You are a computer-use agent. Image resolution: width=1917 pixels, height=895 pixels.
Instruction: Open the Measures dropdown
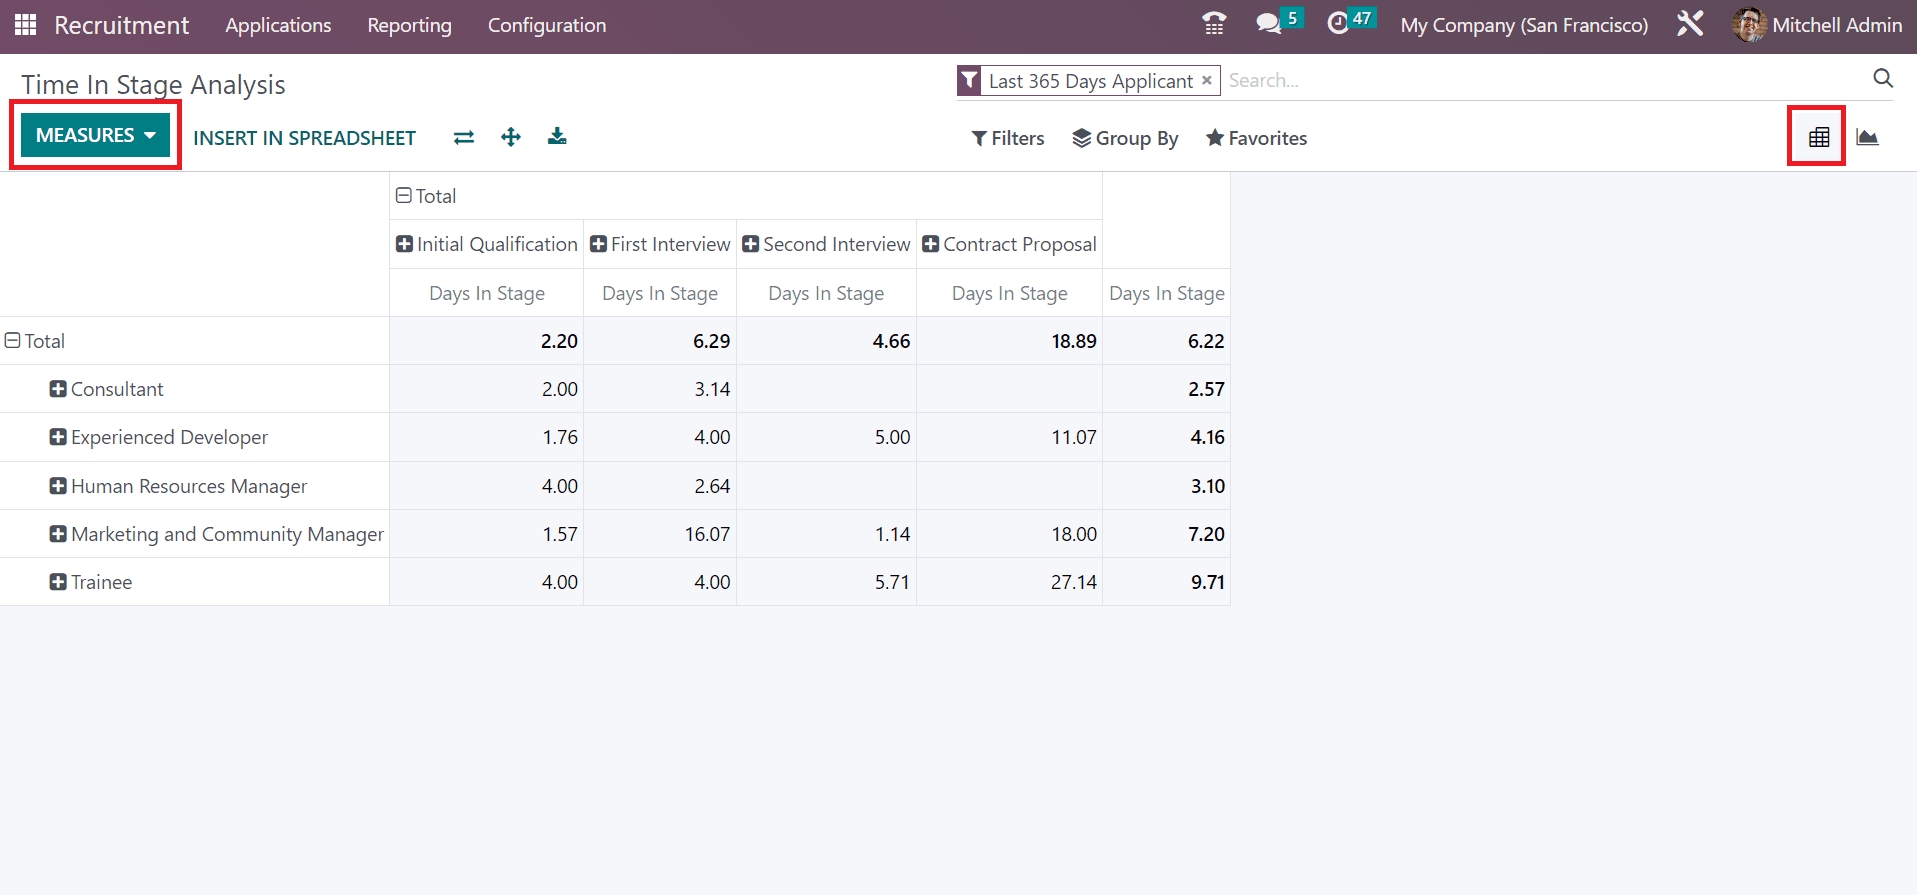[x=95, y=135]
